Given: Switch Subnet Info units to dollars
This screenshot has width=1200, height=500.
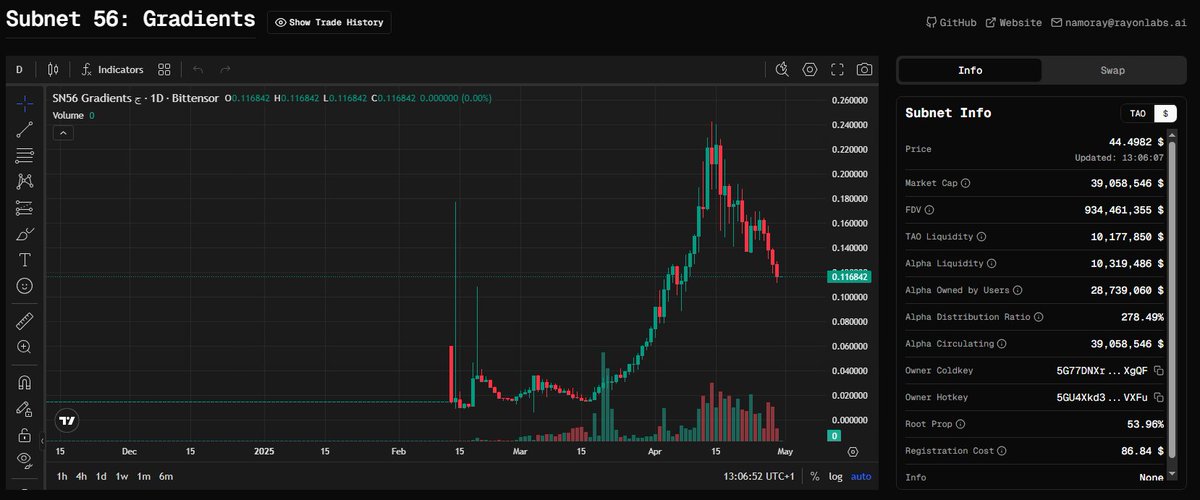Looking at the screenshot, I should click(x=1165, y=114).
